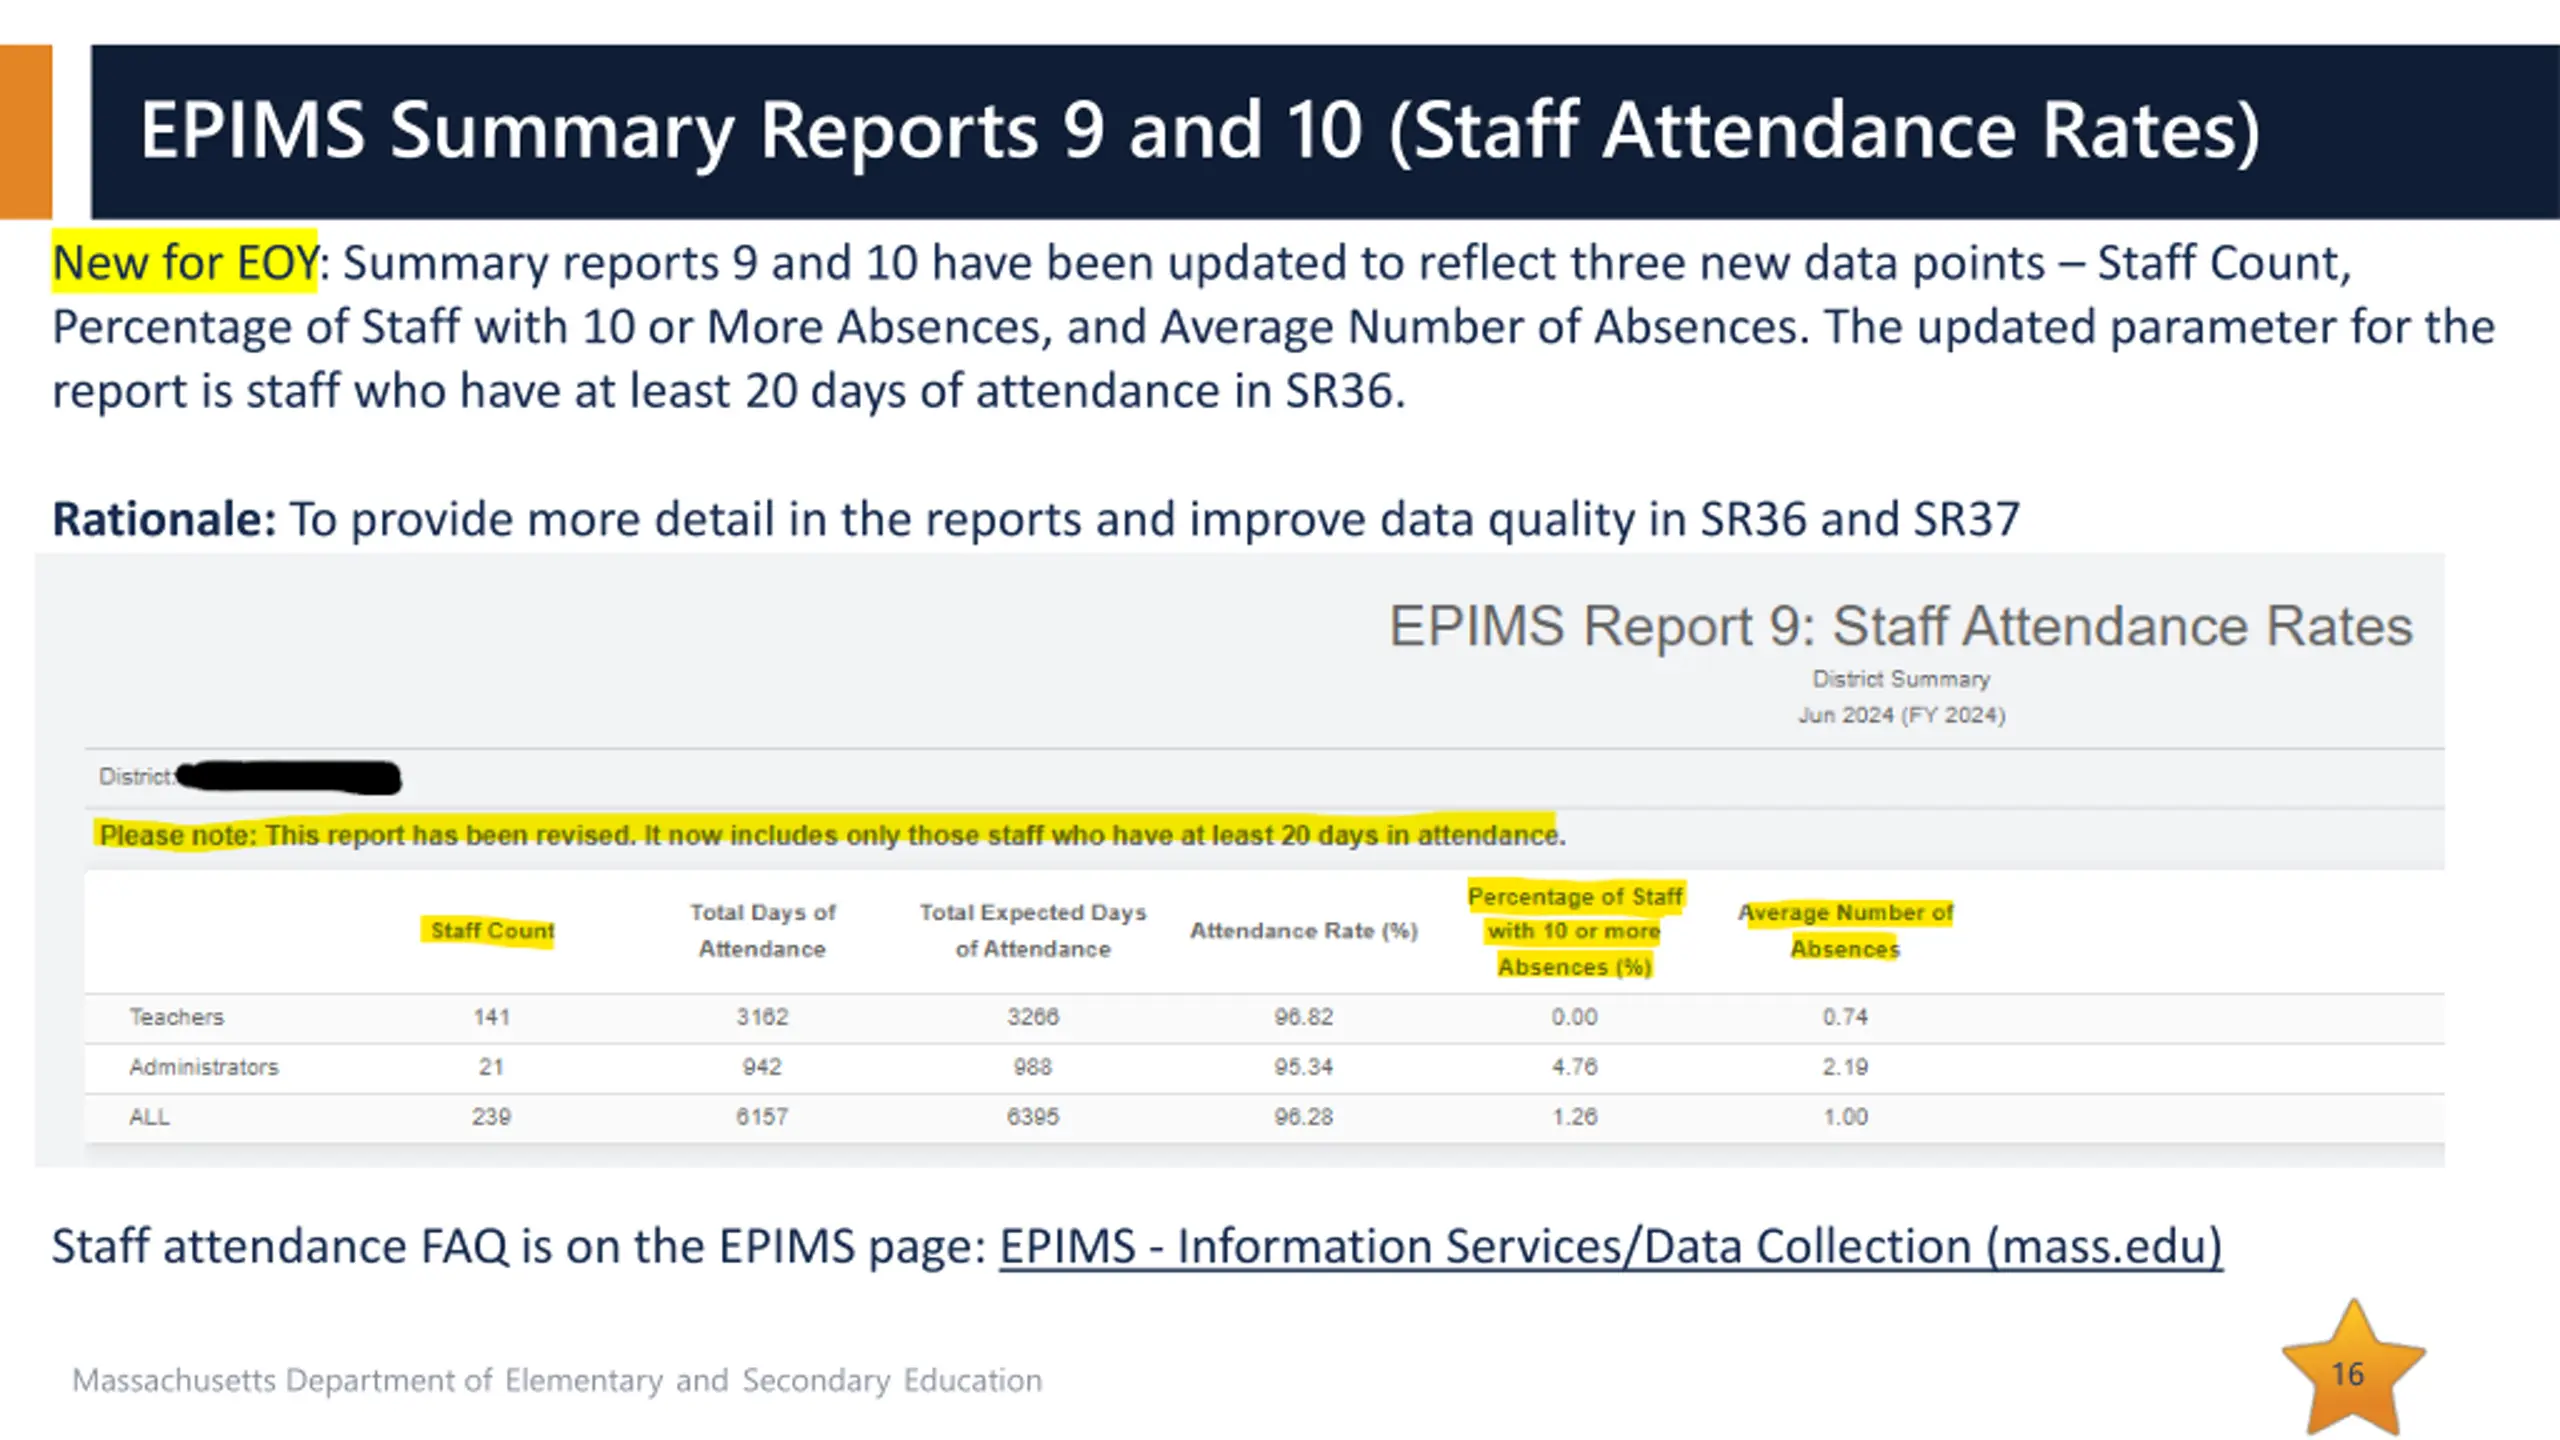
Task: Click Administrators average absences 2.19
Action: [x=1845, y=1067]
